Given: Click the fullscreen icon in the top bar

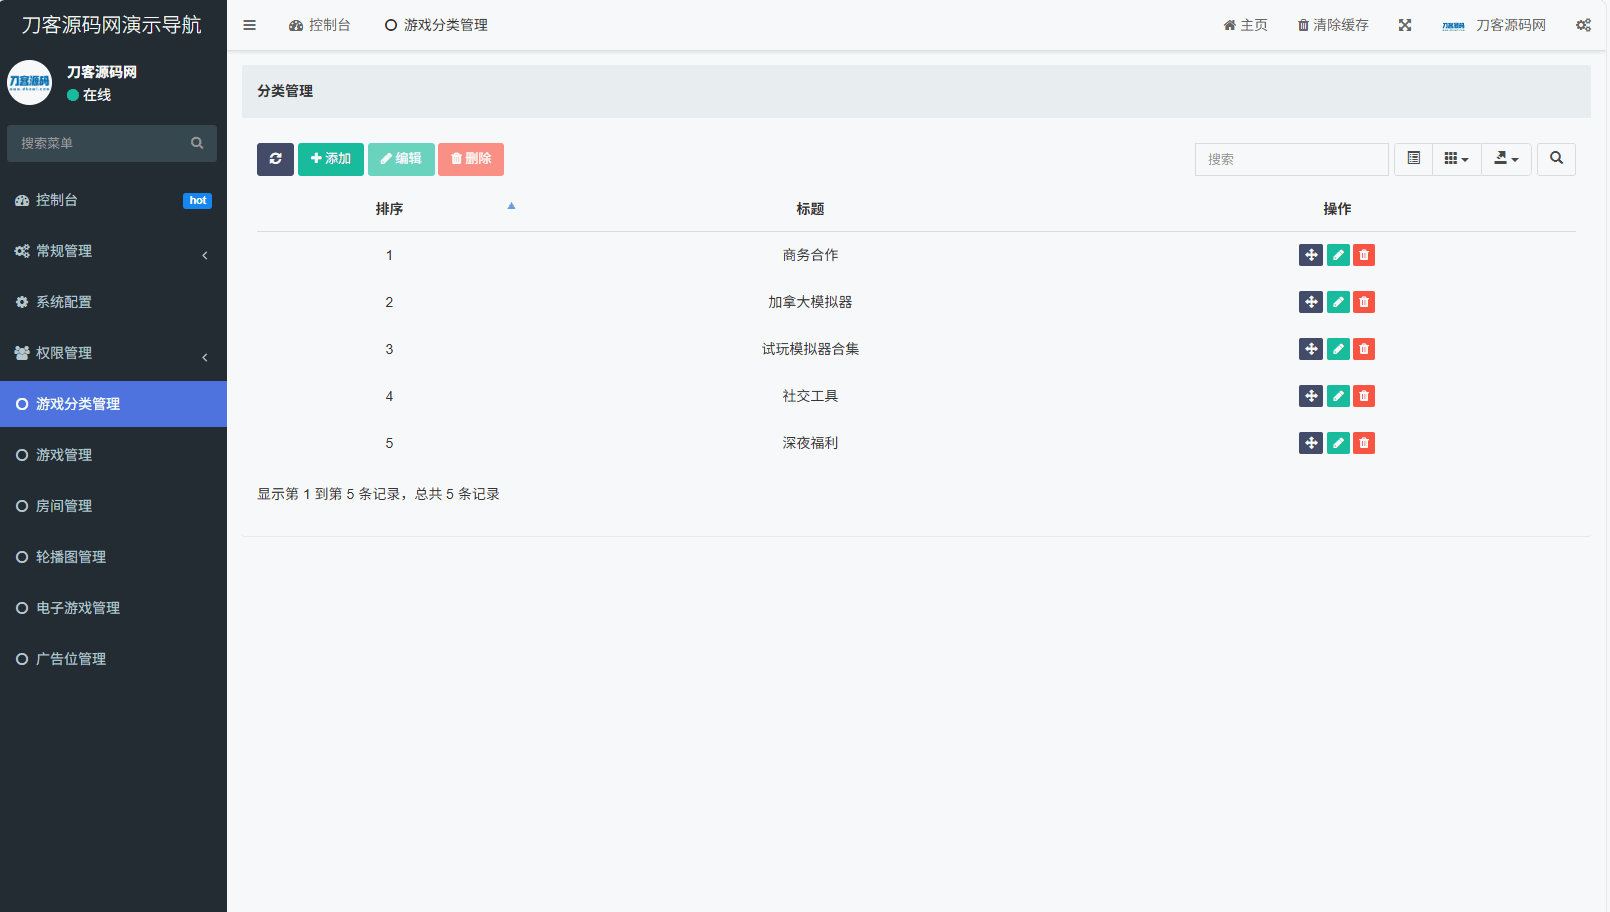Looking at the screenshot, I should point(1405,25).
